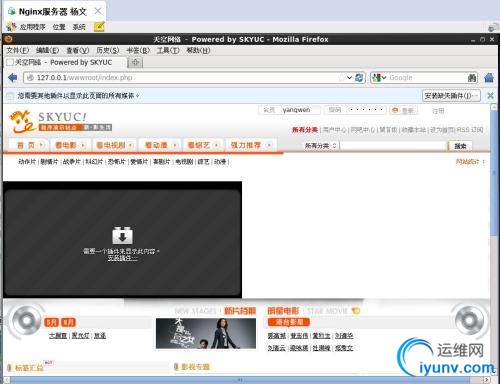Expand the arrow beside 看动漫 nav item
Viewport: 500px width, 384px height.
[x=174, y=145]
